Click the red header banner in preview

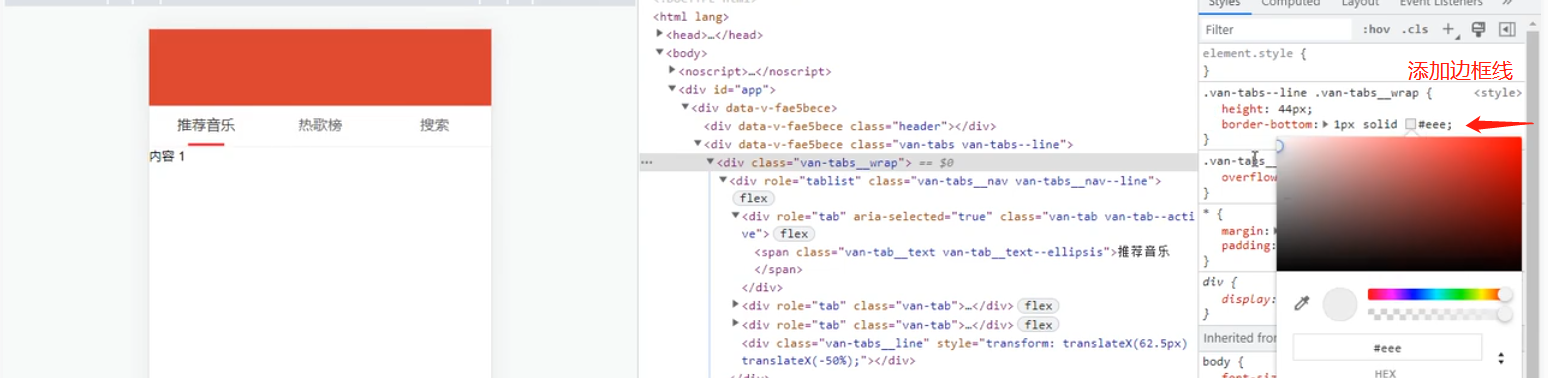320,67
